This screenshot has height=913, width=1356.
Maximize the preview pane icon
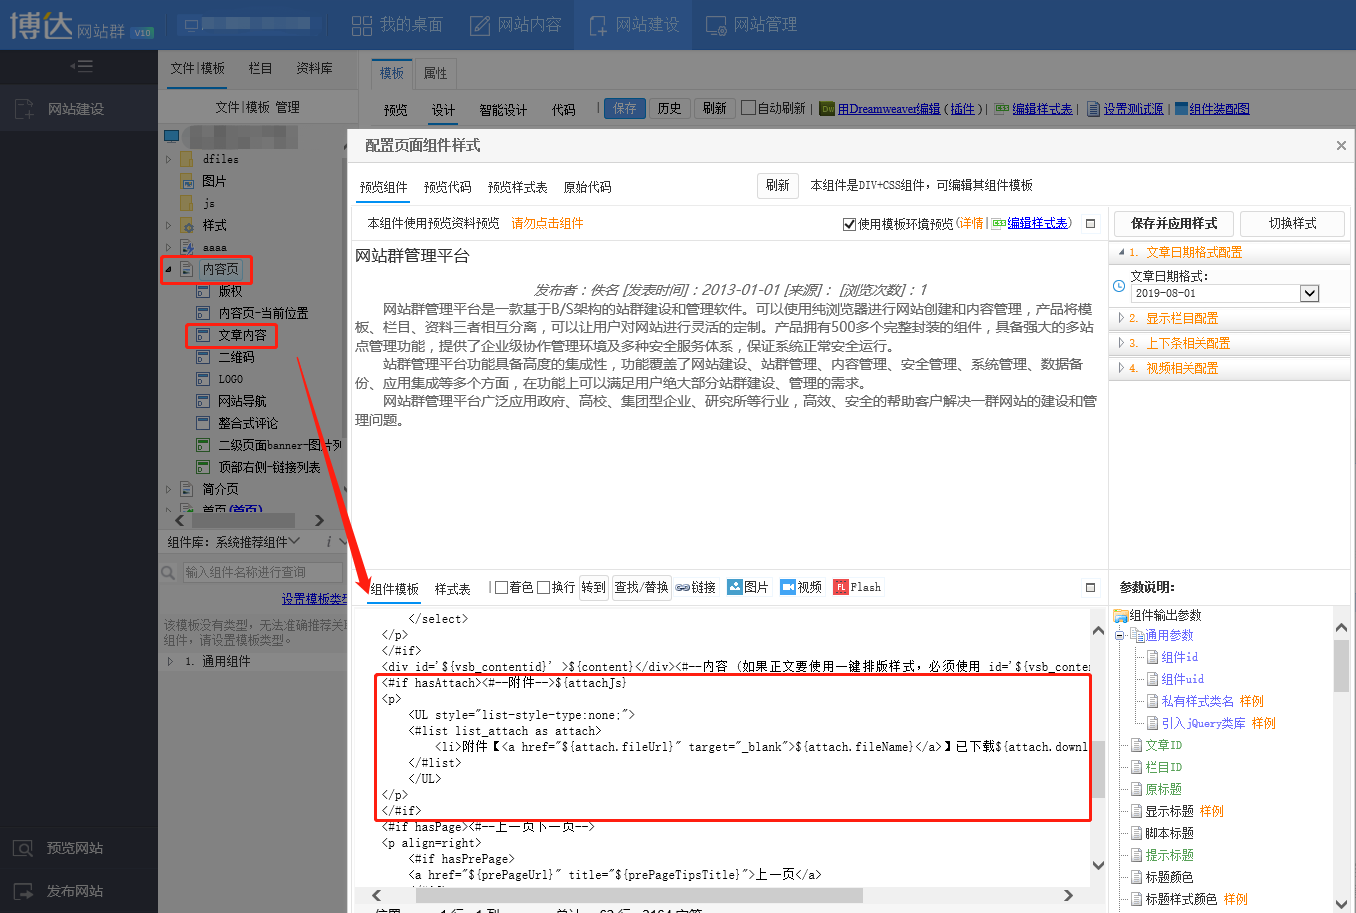click(1090, 224)
